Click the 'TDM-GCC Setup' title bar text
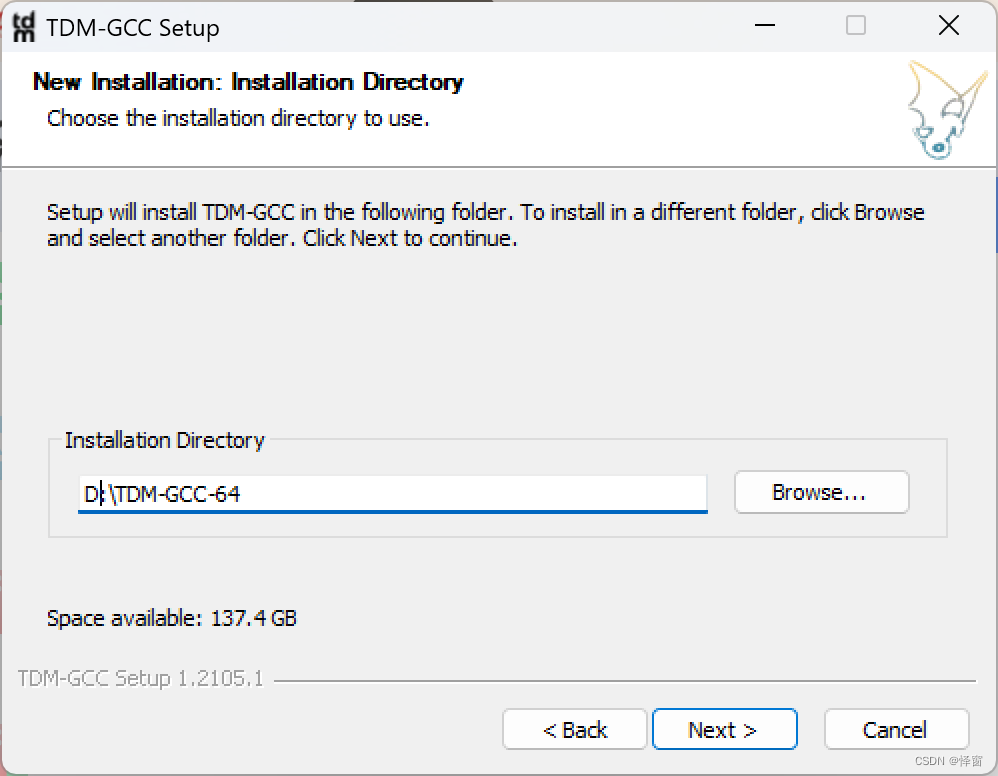Screen dimensions: 998x776 pyautogui.click(x=133, y=28)
